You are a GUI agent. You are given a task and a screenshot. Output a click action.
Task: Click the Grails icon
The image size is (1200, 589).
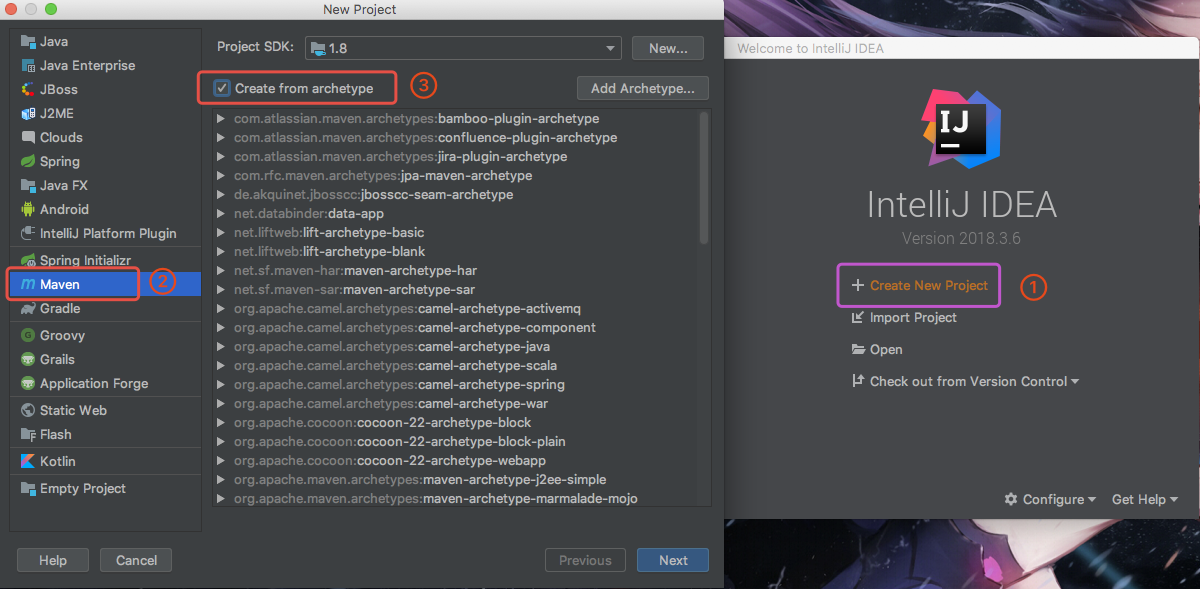coord(28,360)
